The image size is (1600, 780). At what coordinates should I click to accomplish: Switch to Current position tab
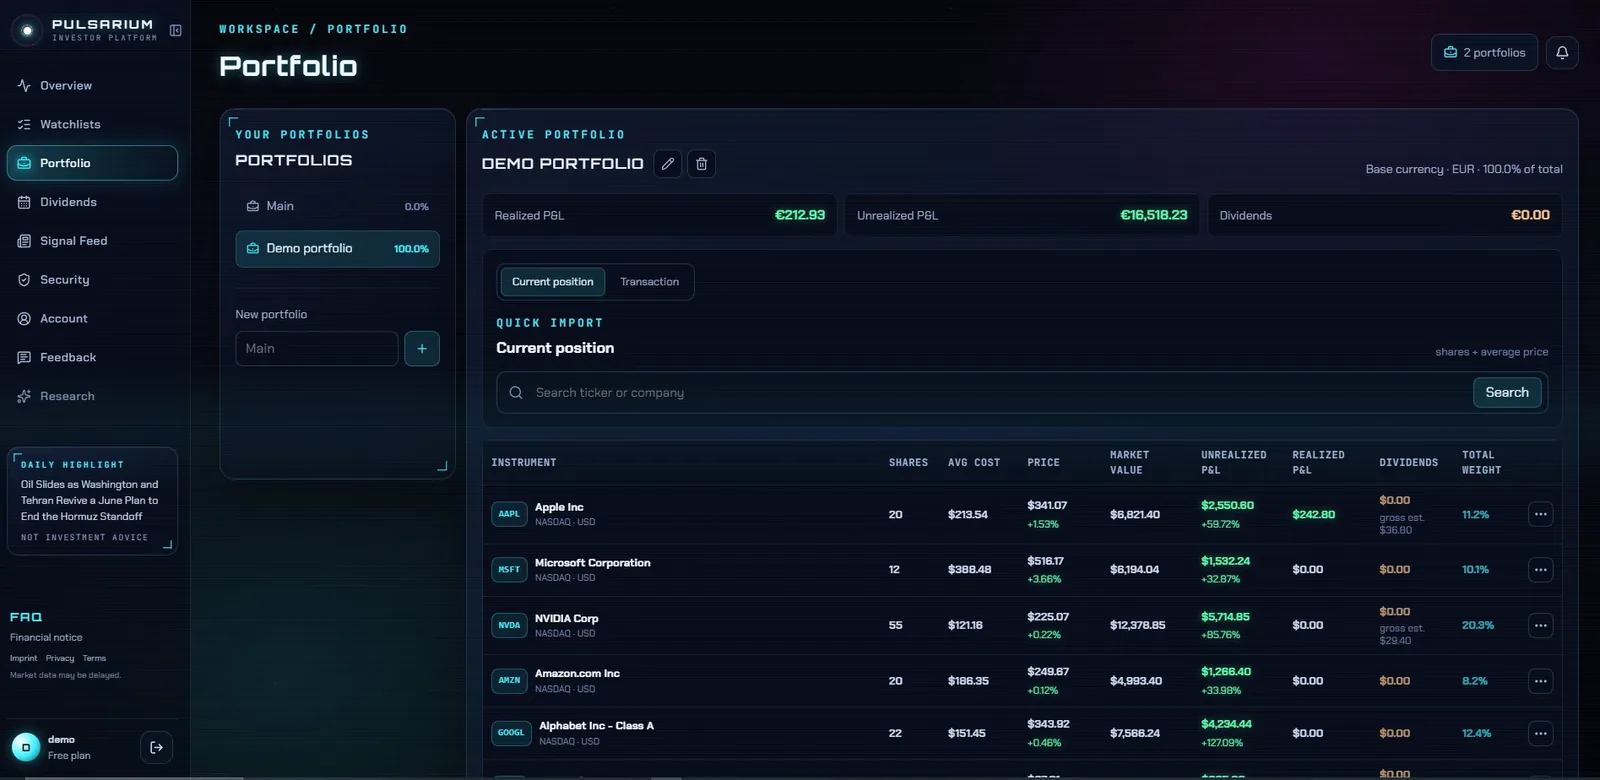pyautogui.click(x=552, y=282)
